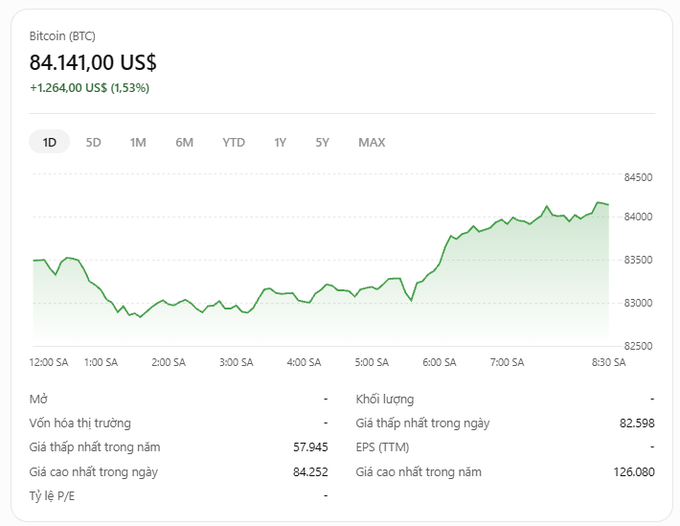The image size is (680, 526).
Task: Click the 6:00 SA time label
Action: pos(439,362)
